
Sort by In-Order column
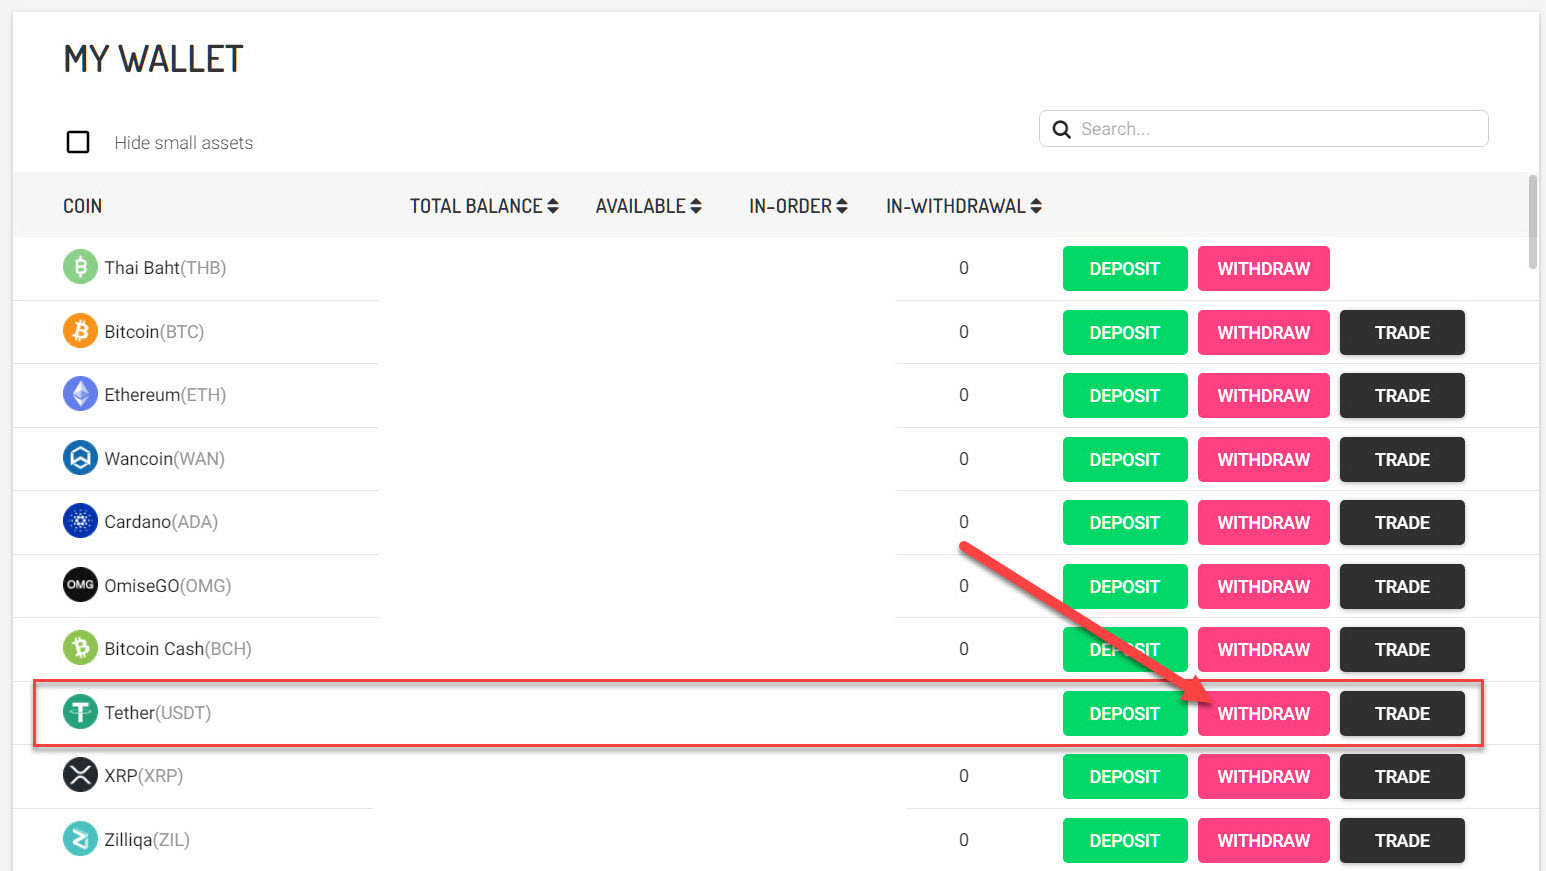[798, 206]
